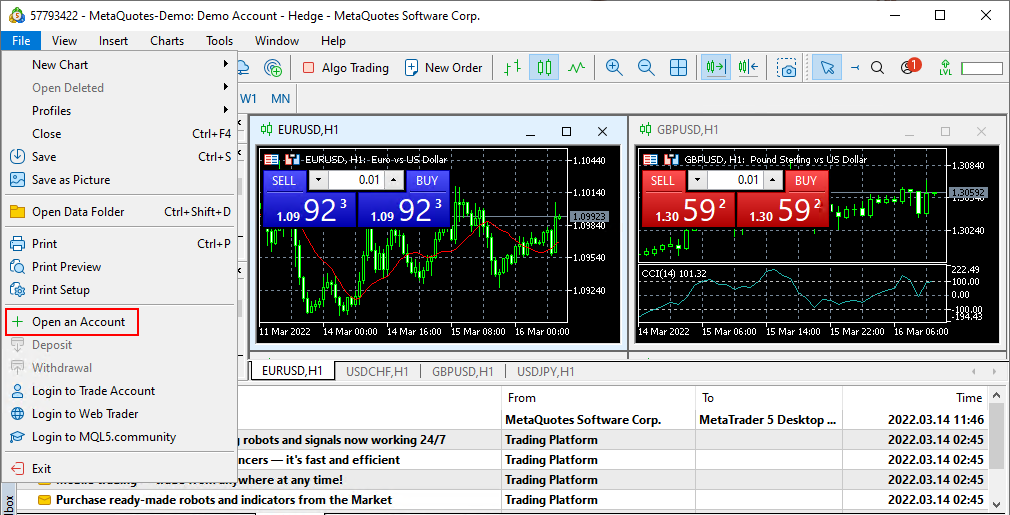Take a chart screenshot with camera icon
Image resolution: width=1010 pixels, height=515 pixels.
point(787,68)
